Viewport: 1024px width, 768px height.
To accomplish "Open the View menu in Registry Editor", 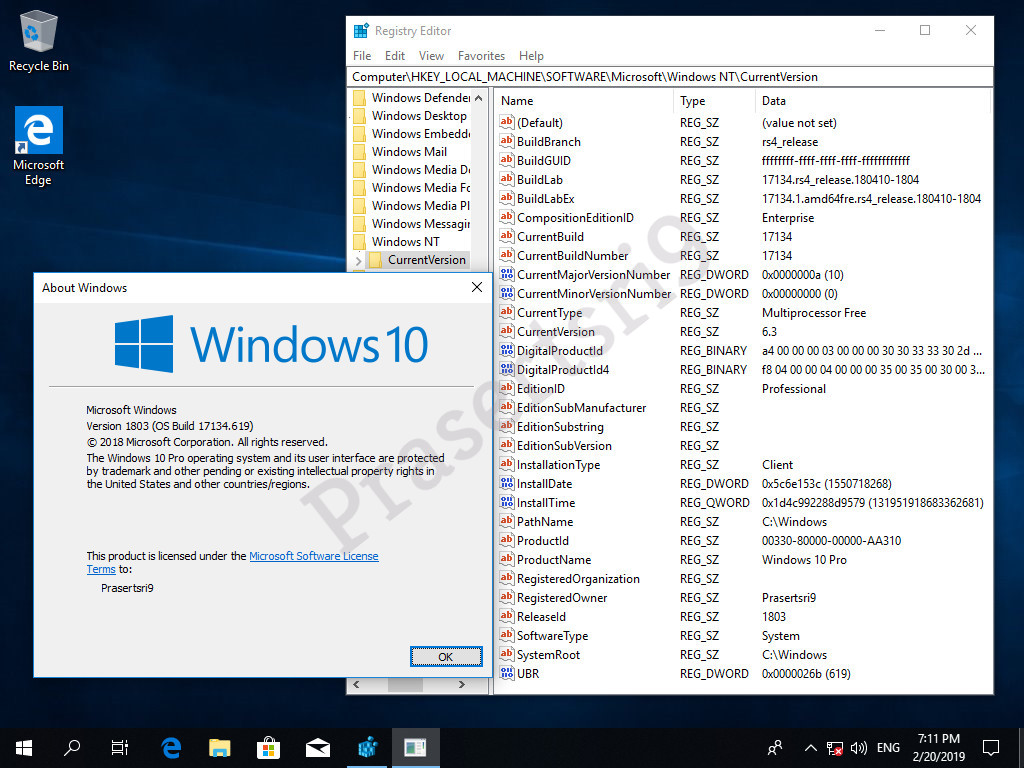I will pos(431,56).
